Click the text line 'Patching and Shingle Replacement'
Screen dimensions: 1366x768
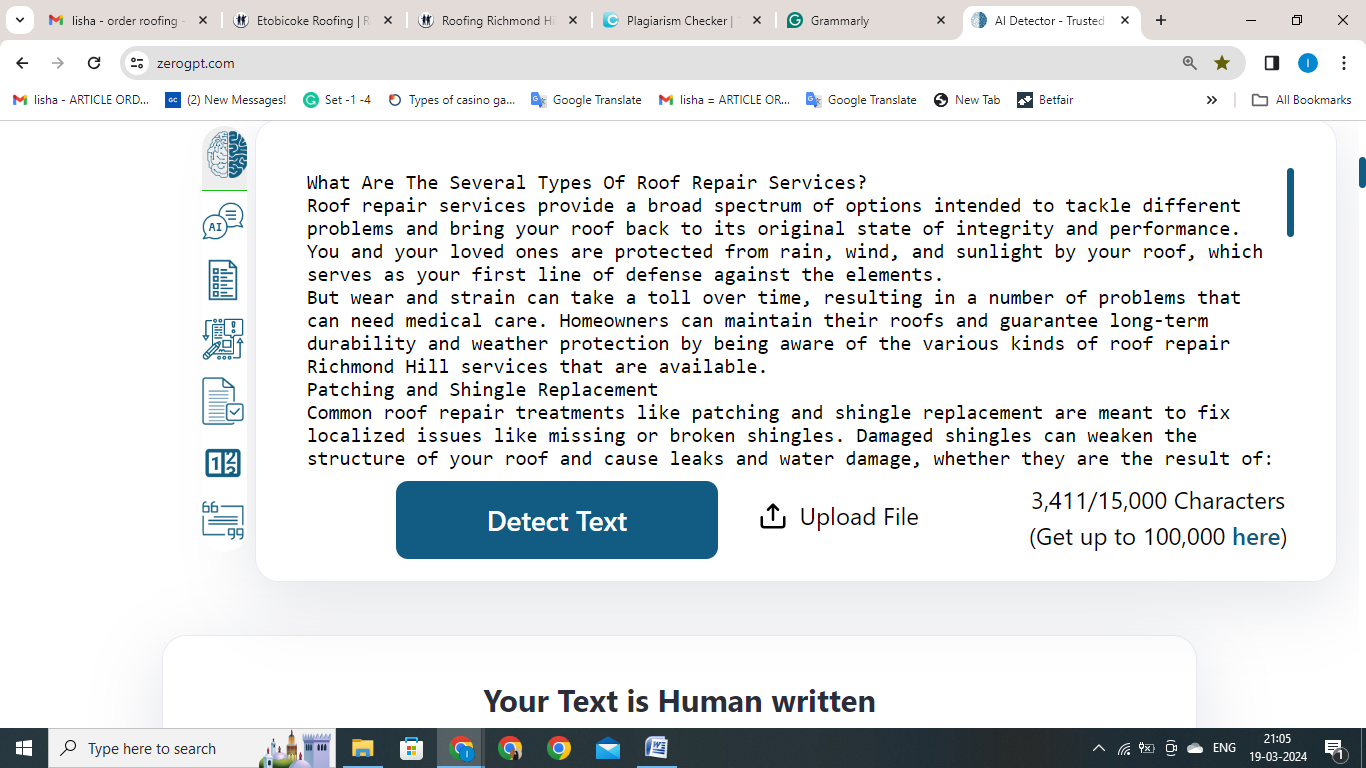[482, 390]
